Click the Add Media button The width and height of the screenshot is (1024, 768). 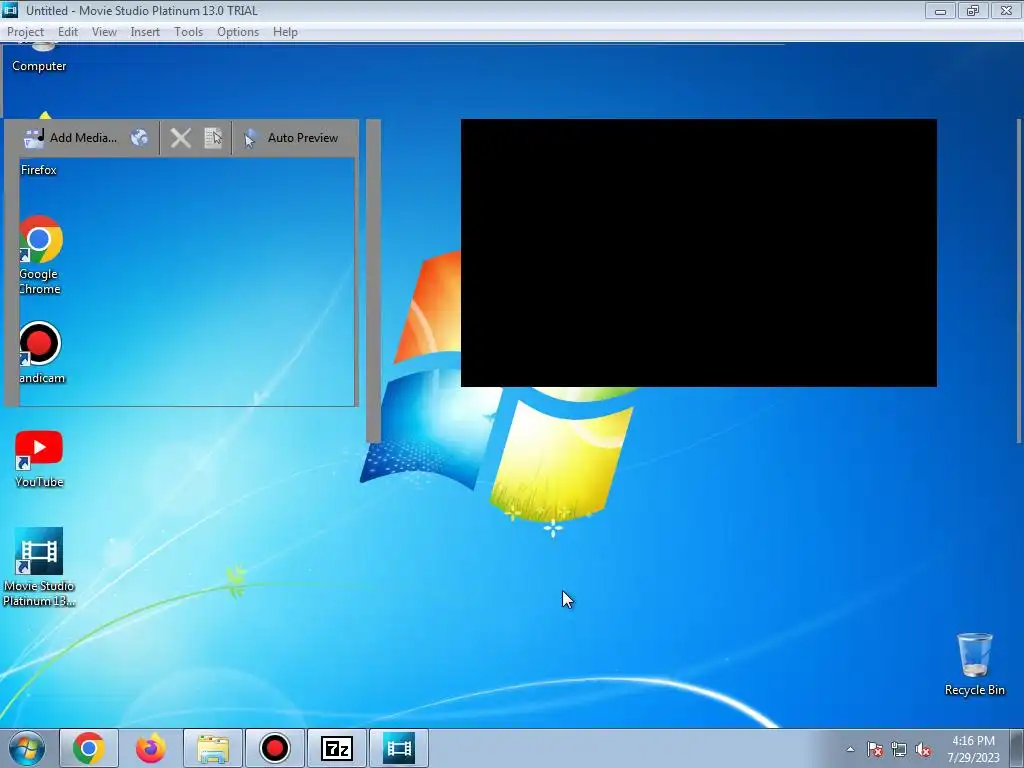(71, 138)
